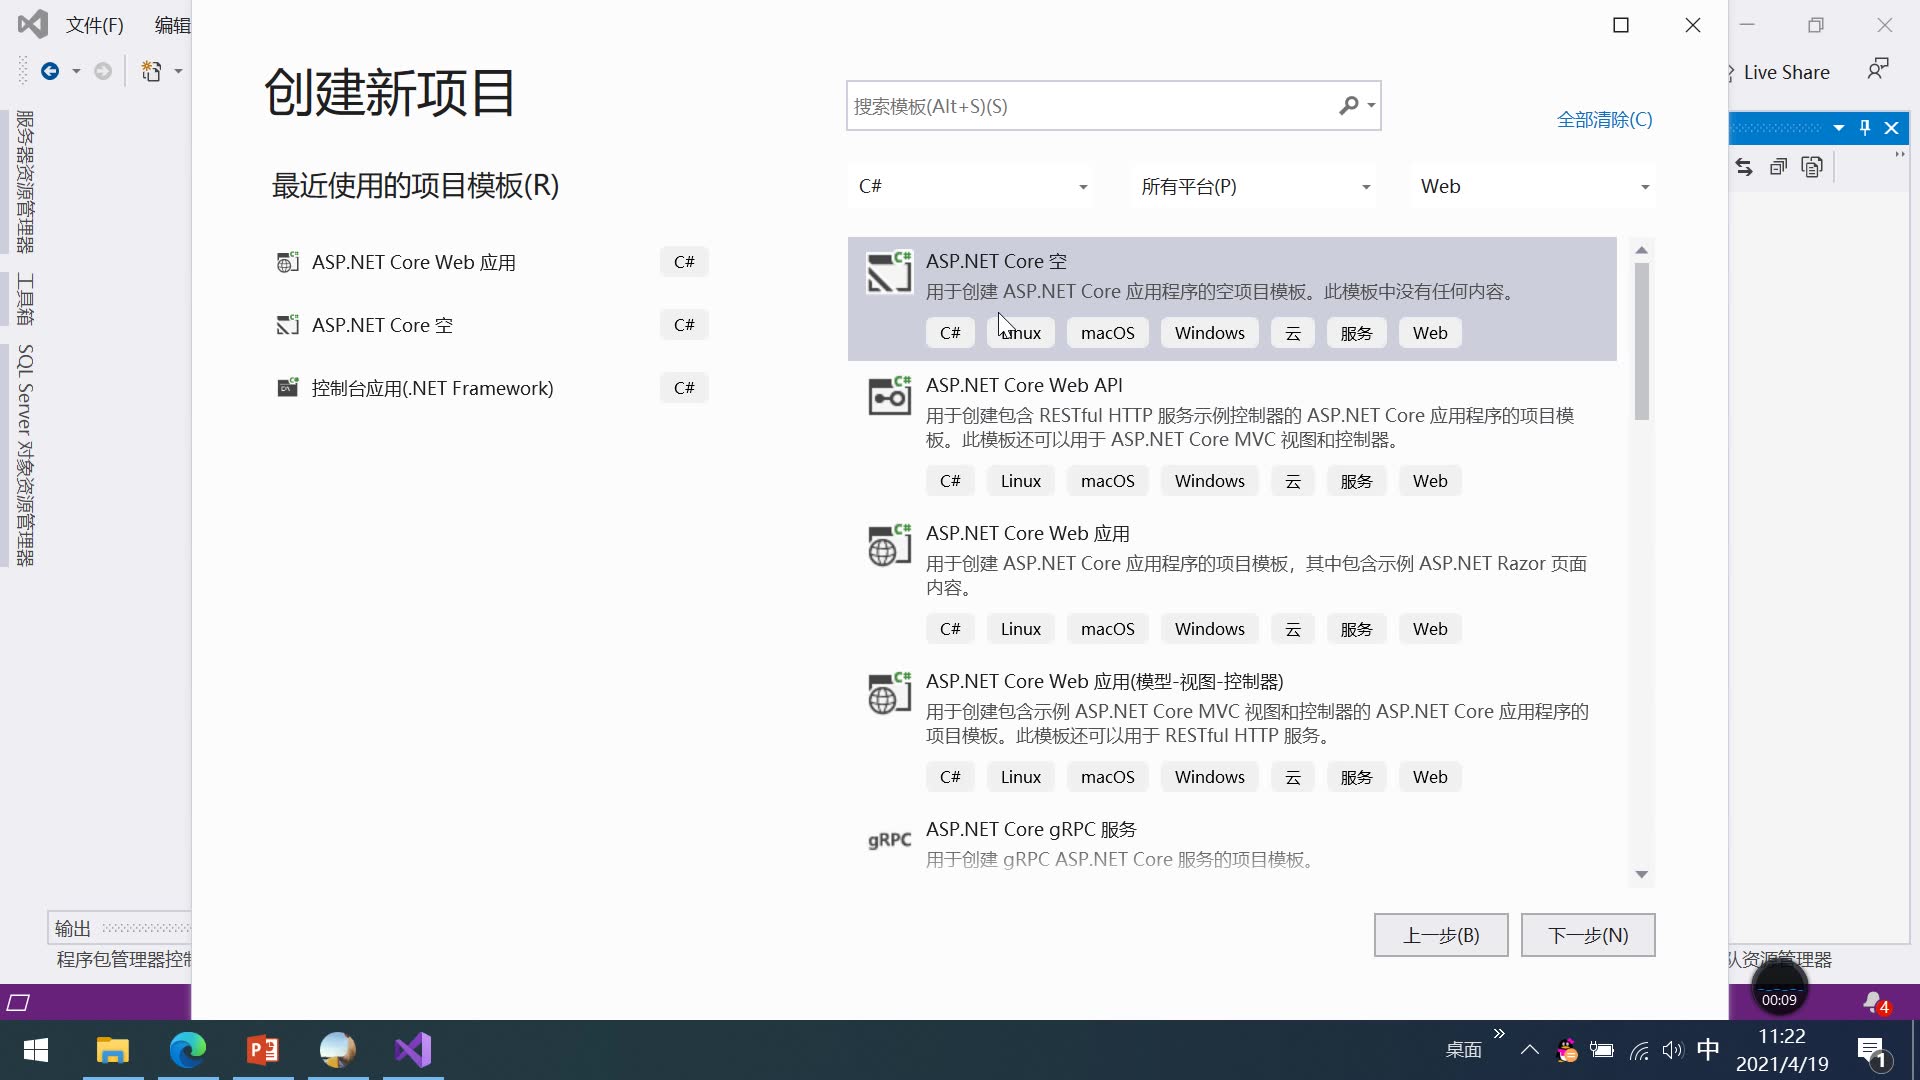Click the 输出 panel title

click(72, 928)
